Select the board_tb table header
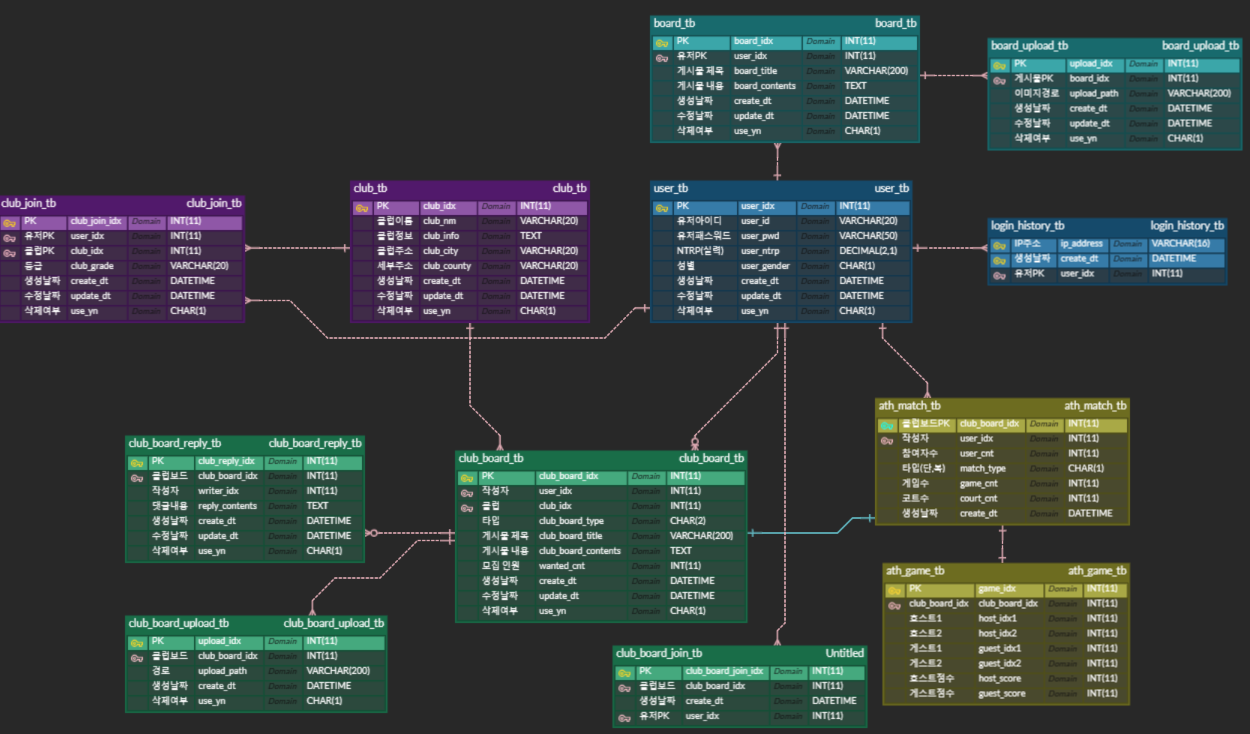 (784, 24)
